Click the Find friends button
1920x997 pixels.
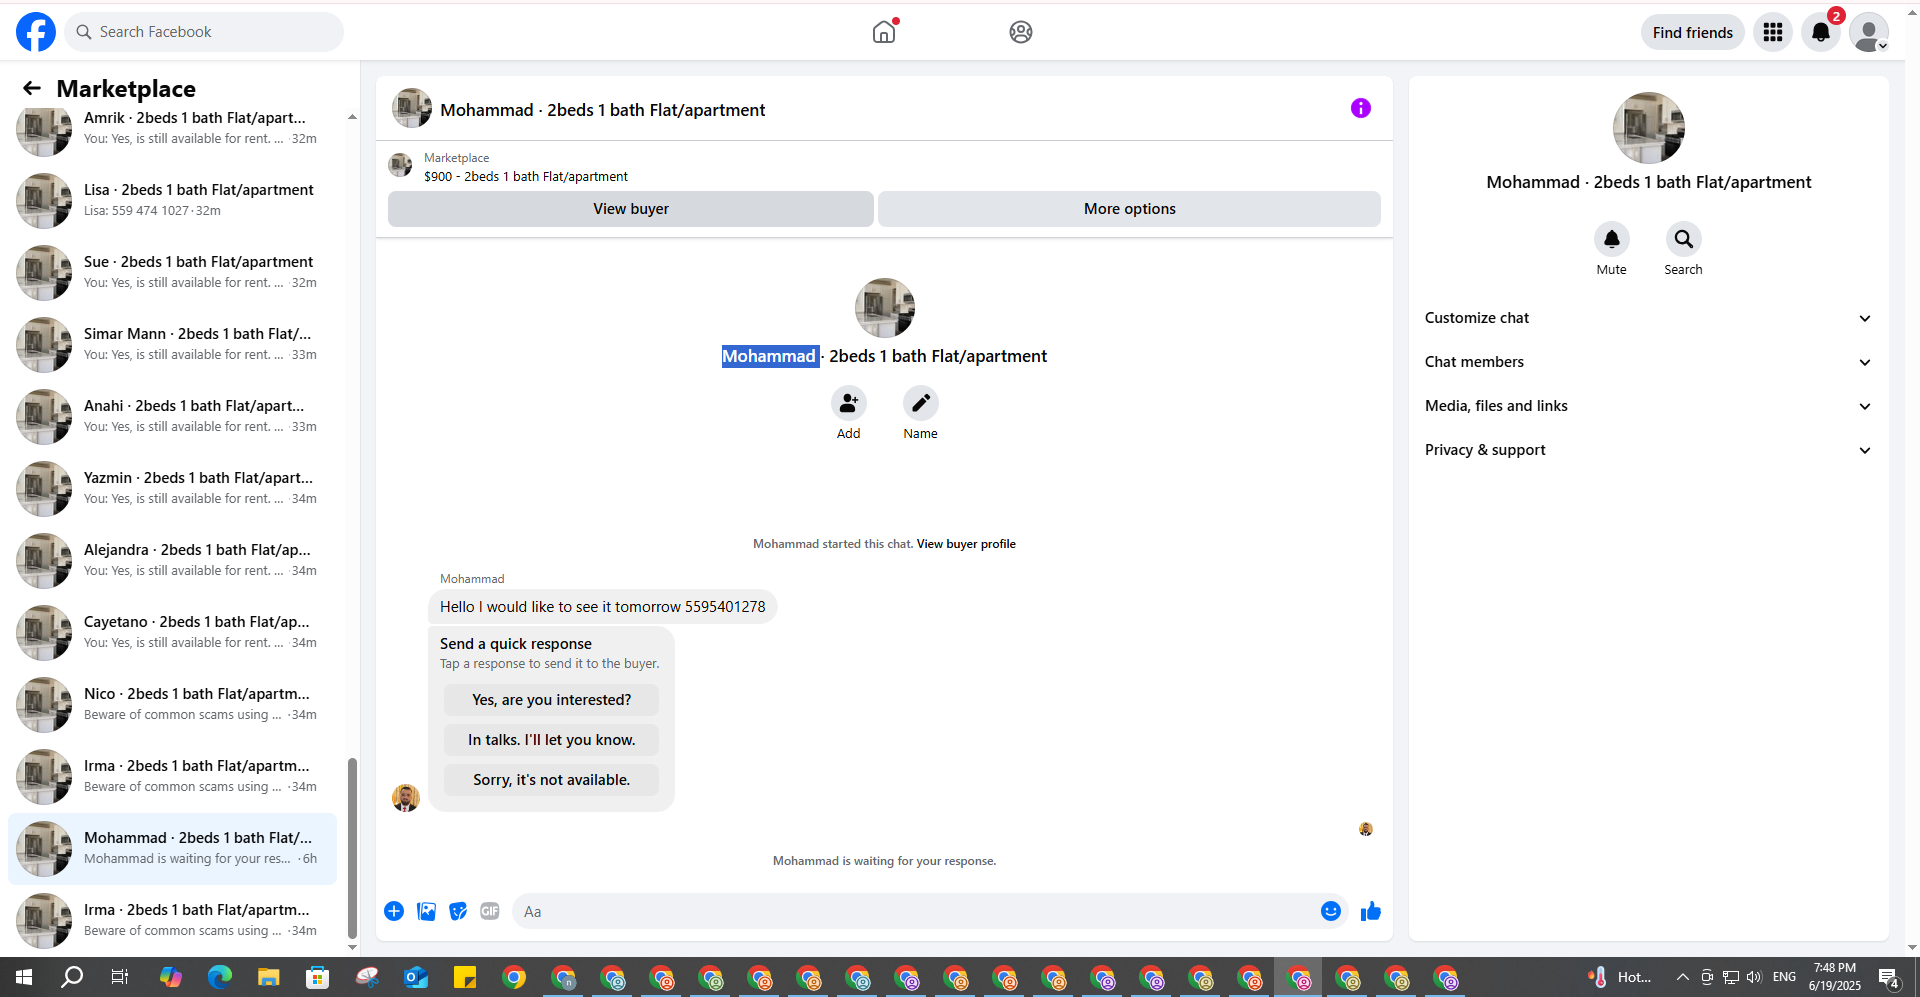point(1693,32)
